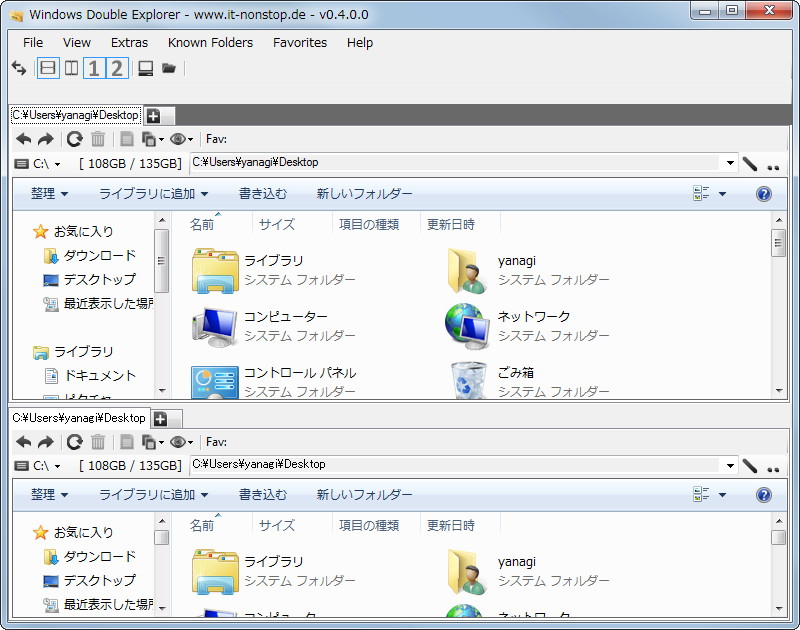The height and width of the screenshot is (630, 800).
Task: Click the two-dots parent folder icon in upper pane
Action: point(773,167)
